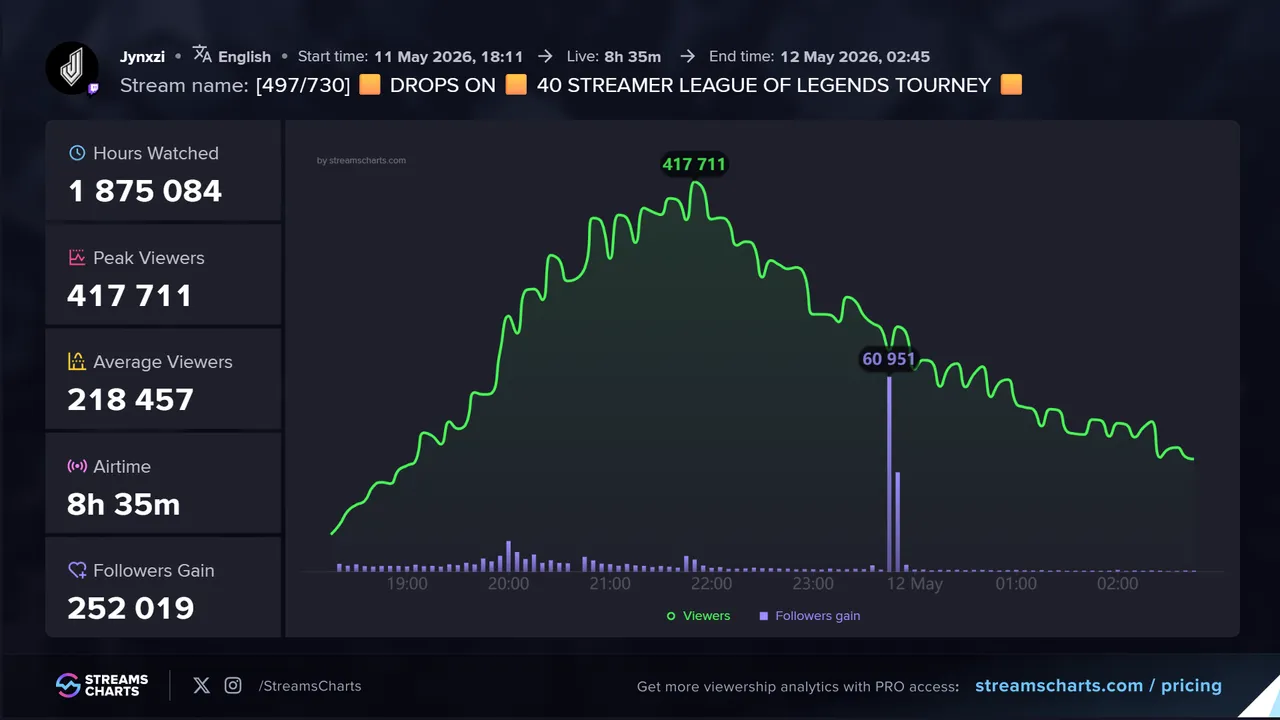Toggle the Followers gain legend series
The height and width of the screenshot is (720, 1280).
pyautogui.click(x=810, y=616)
